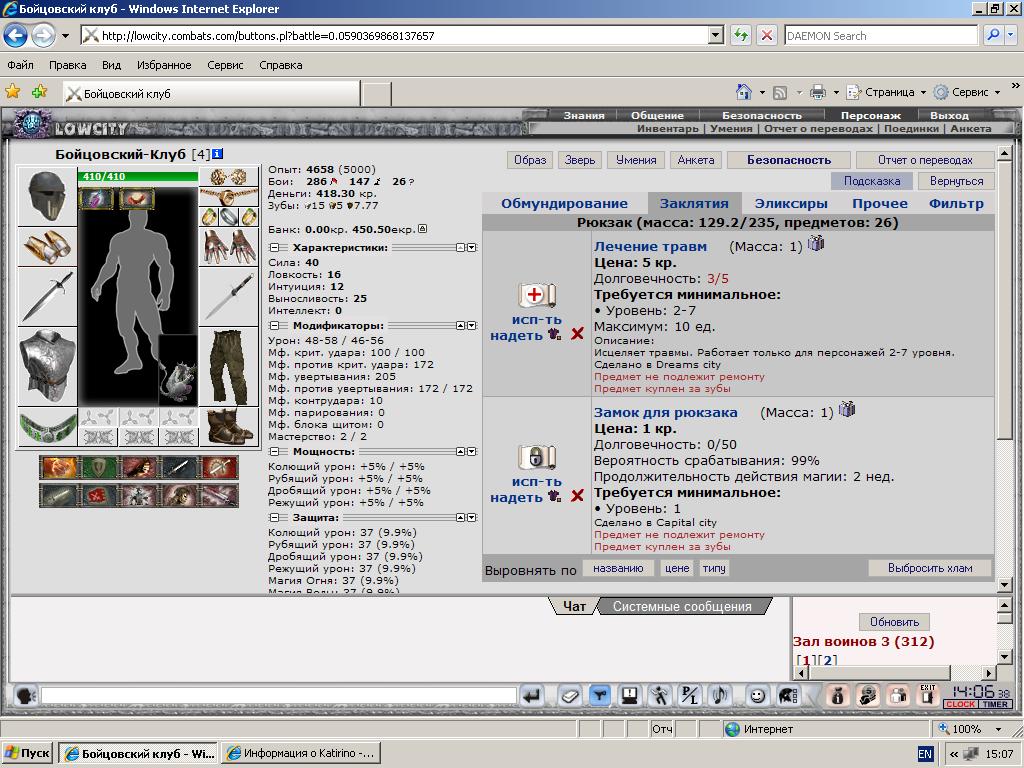Click the system messages monitor icon
This screenshot has height=768, width=1024.
(630, 696)
